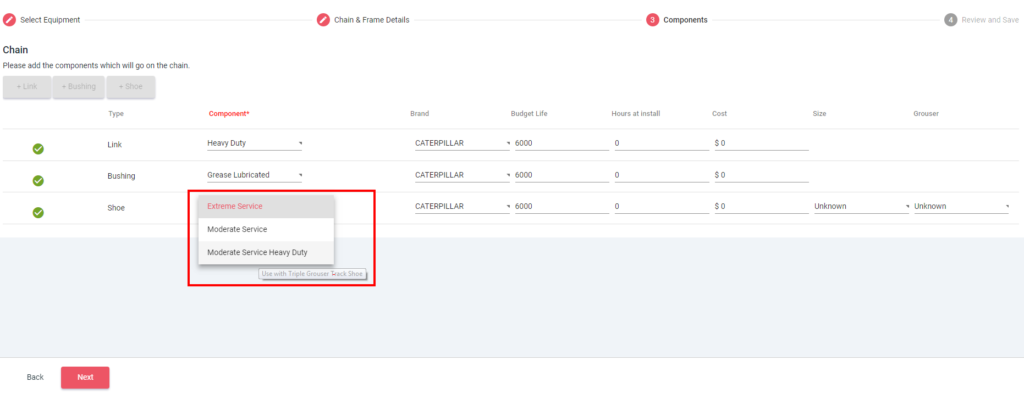Open Bushing component Grease Lubricated dropdown
This screenshot has width=1024, height=393.
[x=254, y=175]
